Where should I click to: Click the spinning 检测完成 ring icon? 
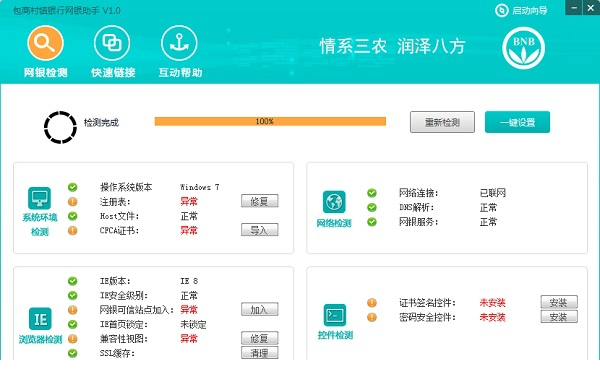tap(60, 127)
